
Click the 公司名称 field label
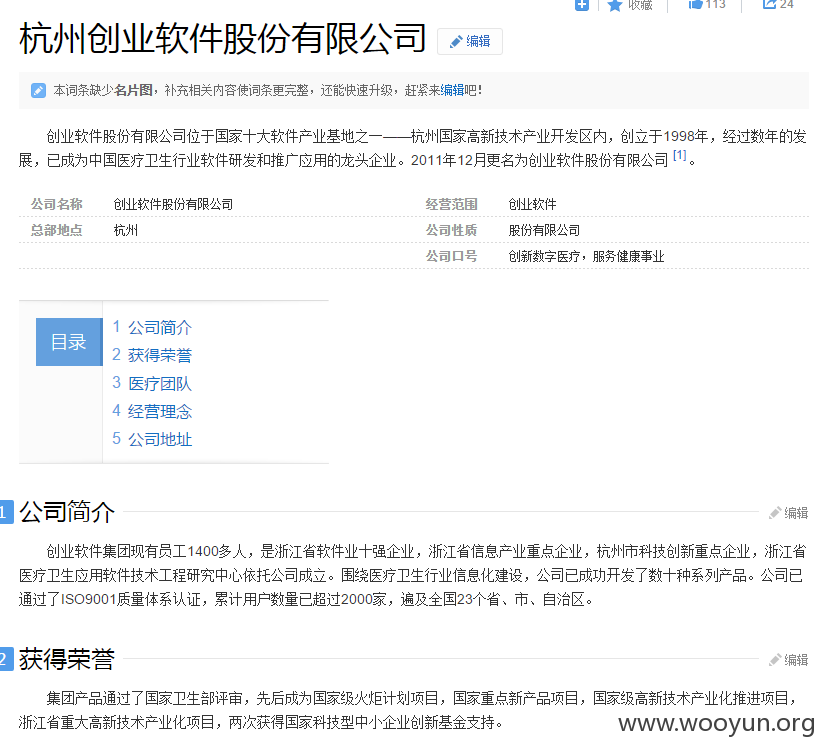point(57,204)
